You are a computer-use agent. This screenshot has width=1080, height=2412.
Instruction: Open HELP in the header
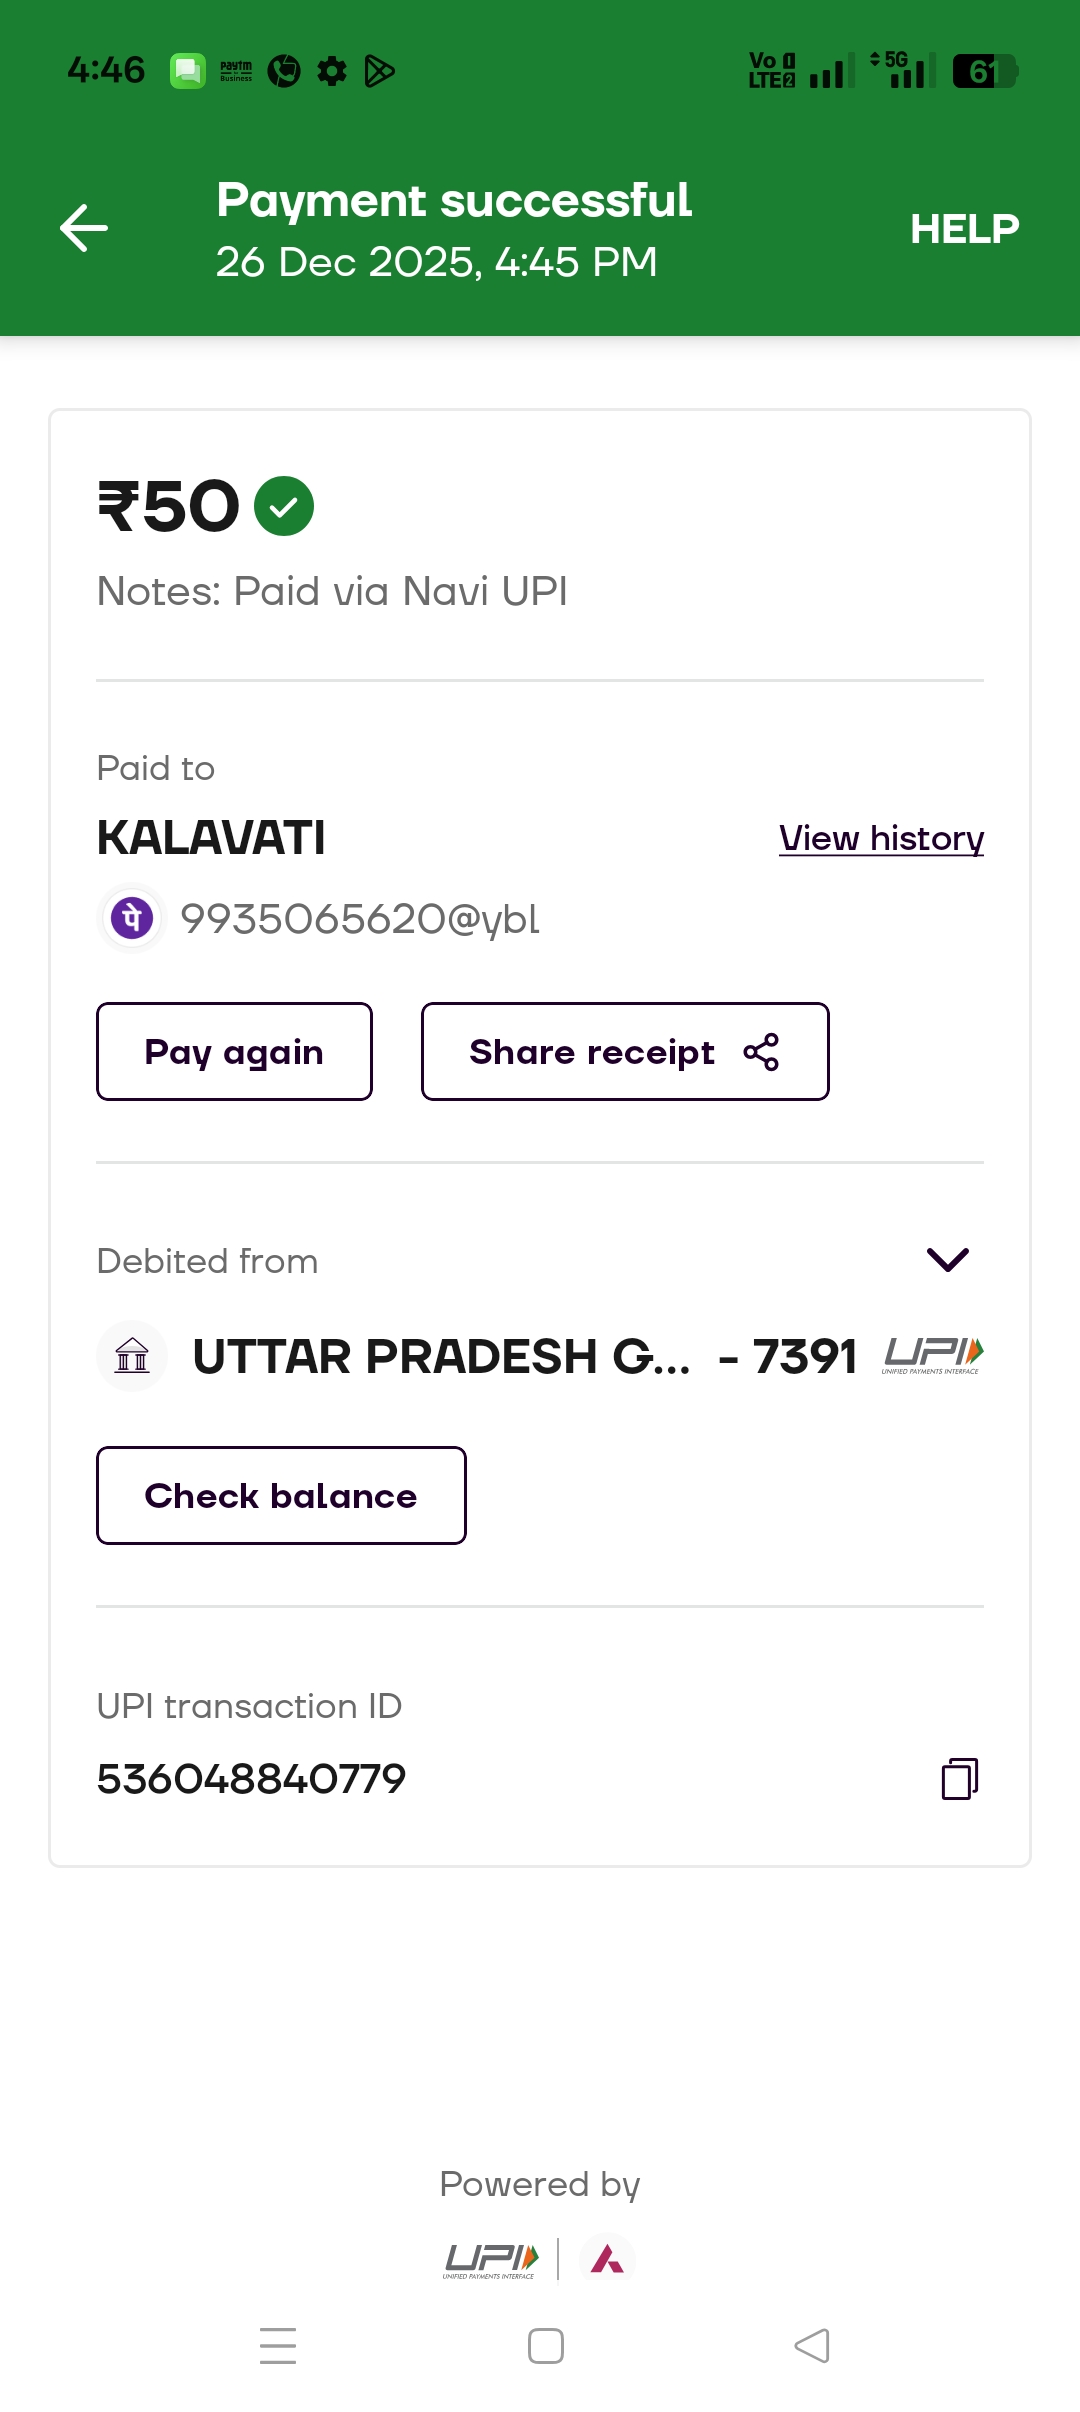[964, 229]
